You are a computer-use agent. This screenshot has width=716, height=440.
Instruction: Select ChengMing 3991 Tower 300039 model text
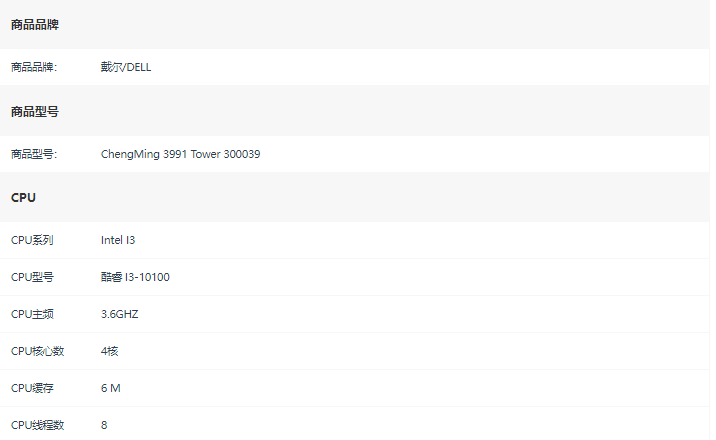[x=180, y=154]
